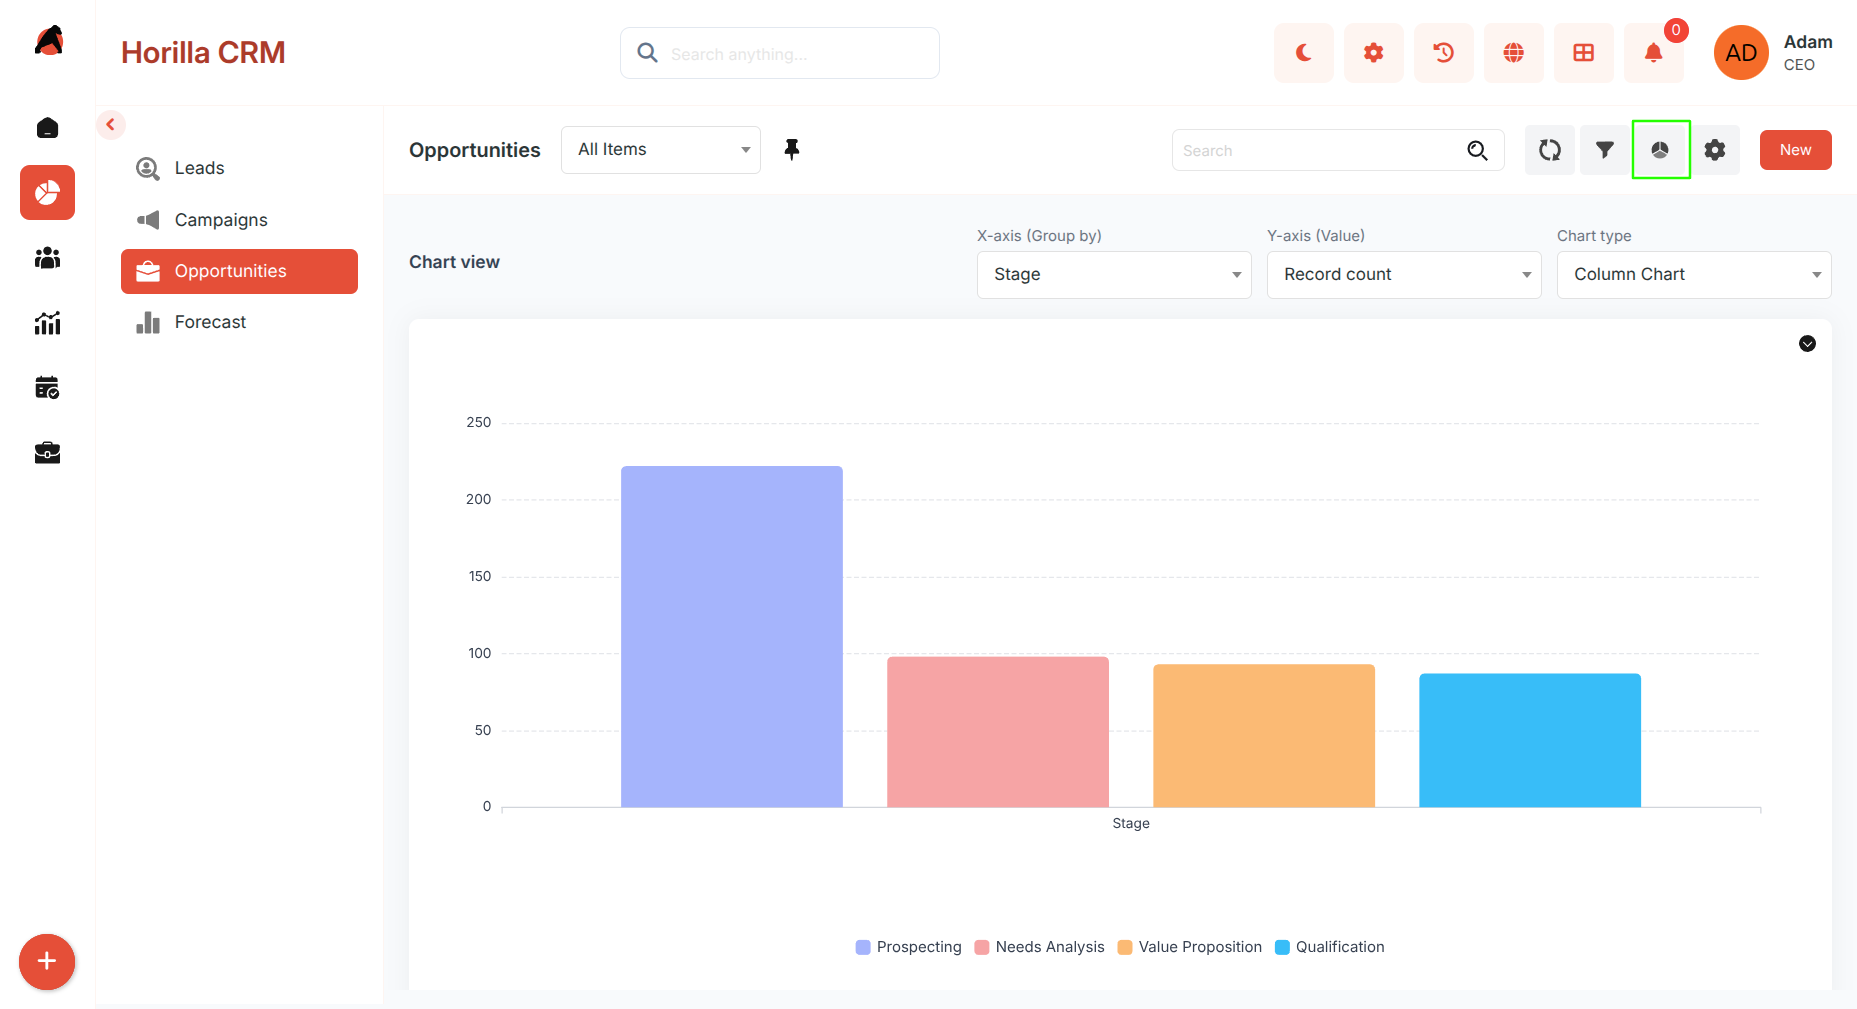Screen dimensions: 1857x1009
Task: Open the people group icon in left rail
Action: tap(47, 258)
